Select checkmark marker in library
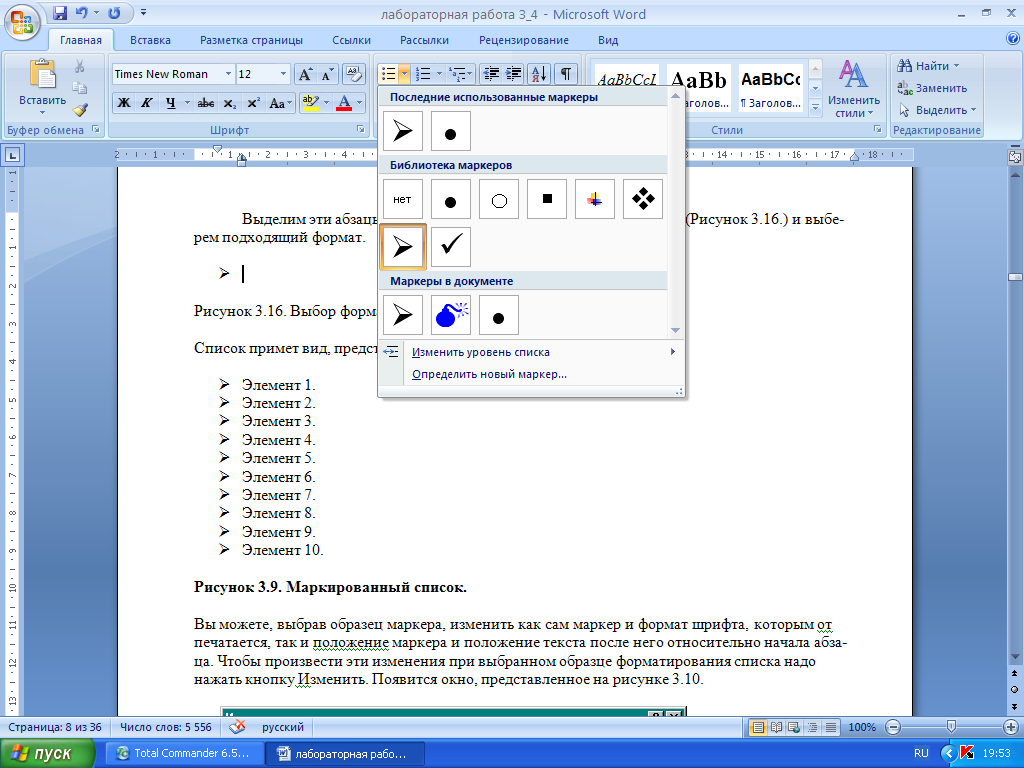The image size is (1024, 768). pos(451,247)
